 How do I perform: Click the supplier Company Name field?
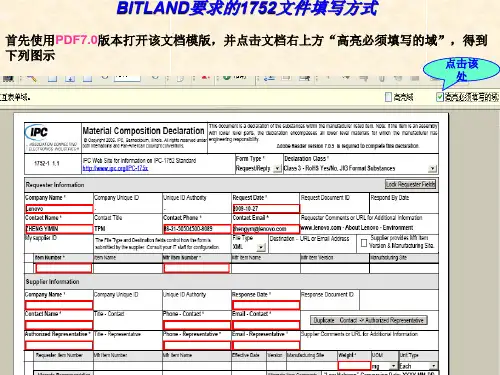point(59,305)
